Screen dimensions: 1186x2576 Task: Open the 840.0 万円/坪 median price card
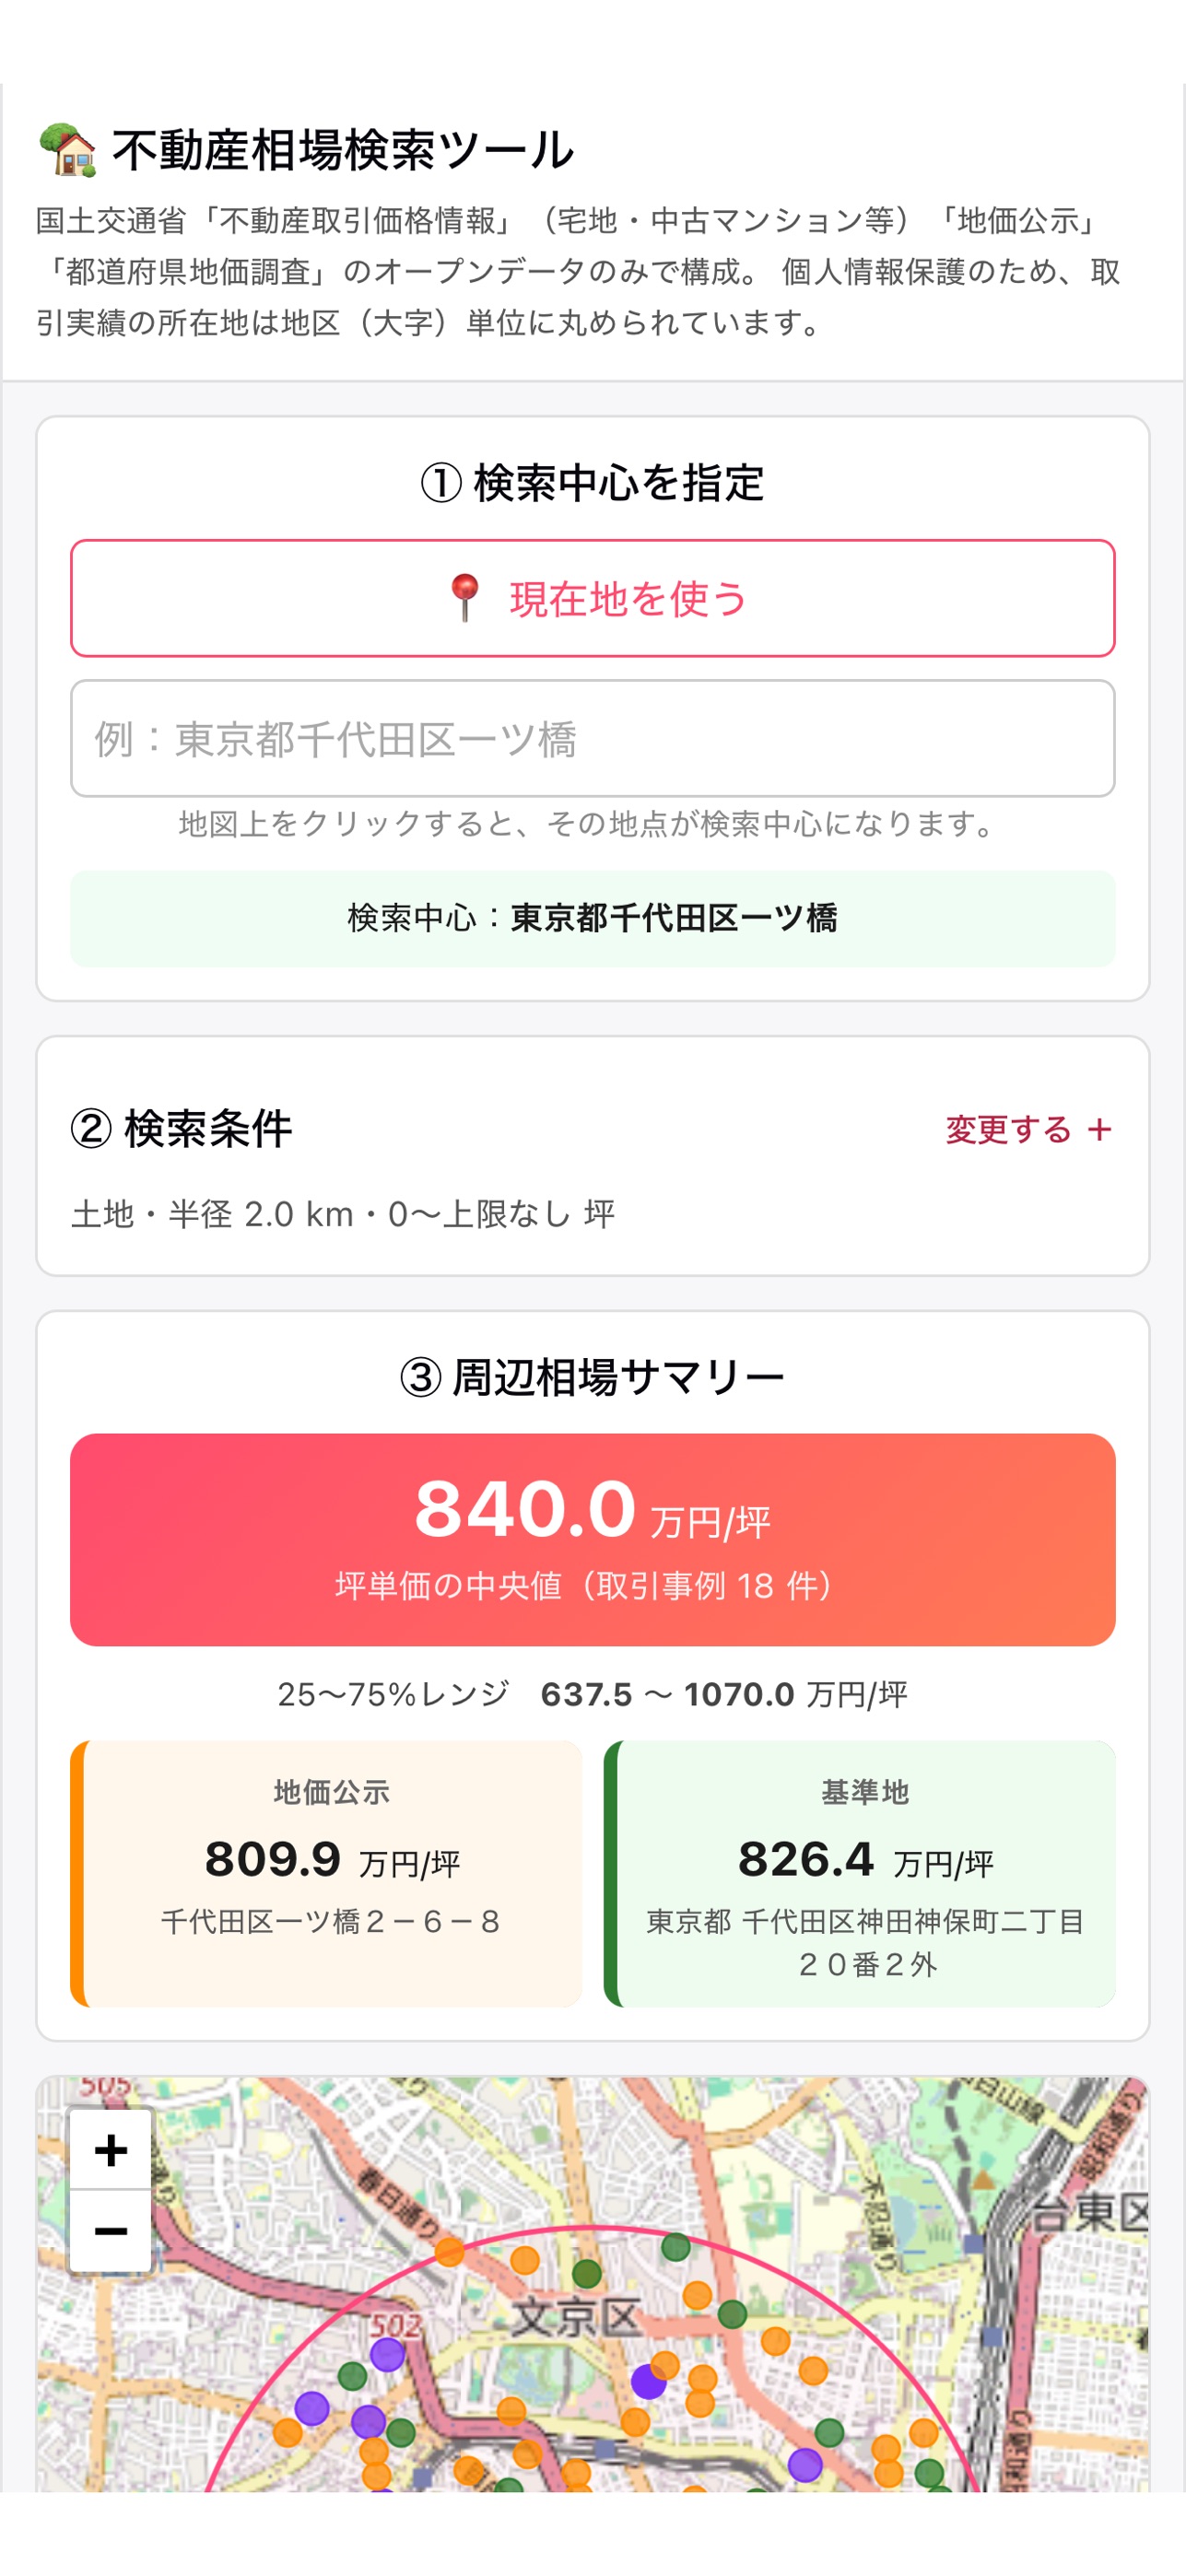[x=593, y=1540]
